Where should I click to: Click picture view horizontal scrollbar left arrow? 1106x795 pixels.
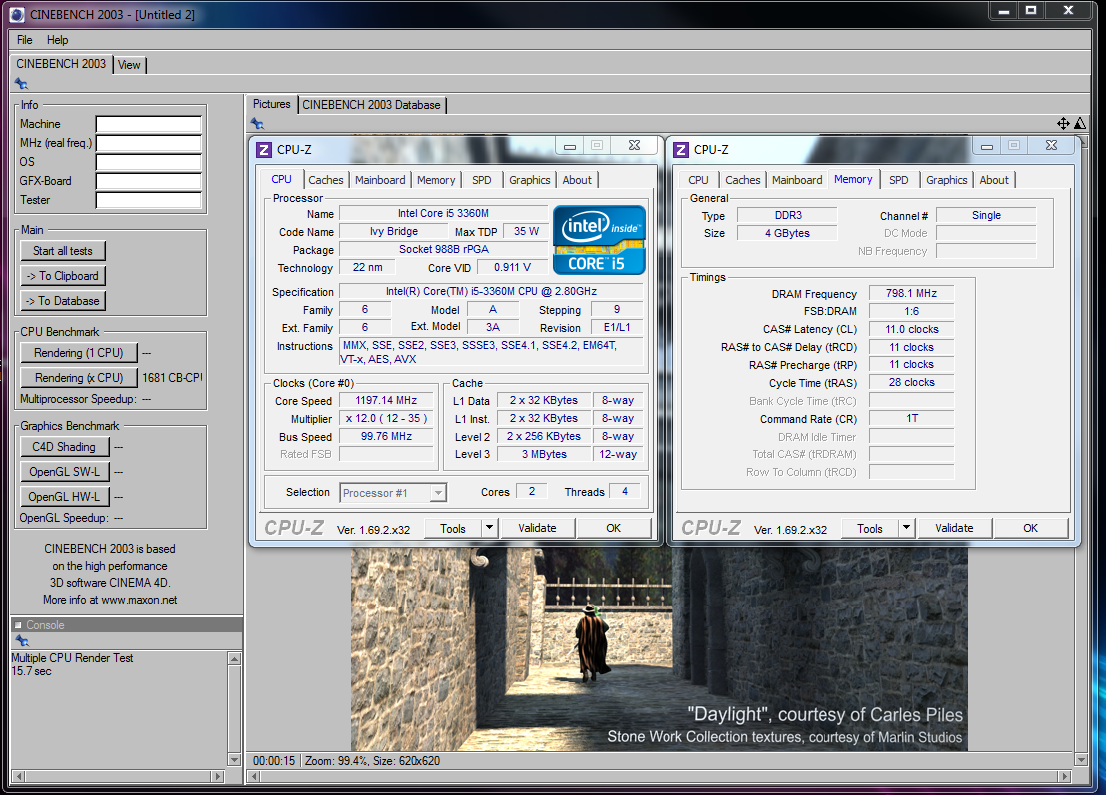click(254, 776)
